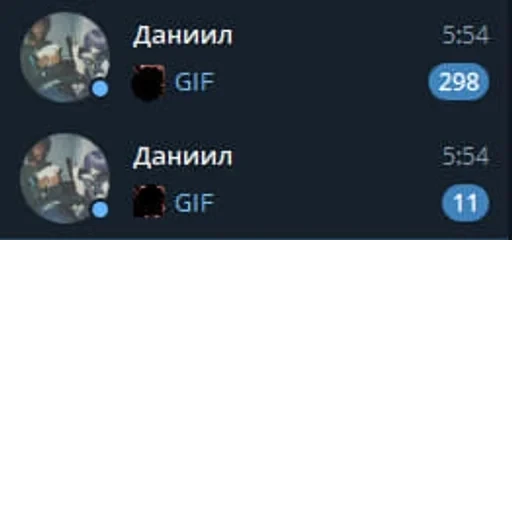This screenshot has width=512, height=512.
Task: Click empty space between GIF and 11 badge
Action: click(327, 203)
